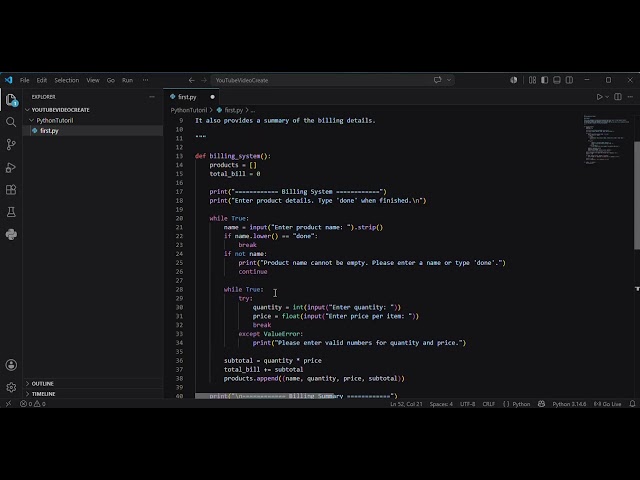Click the theme toggle circle in title bar
Viewport: 640px width, 480px height.
[513, 80]
